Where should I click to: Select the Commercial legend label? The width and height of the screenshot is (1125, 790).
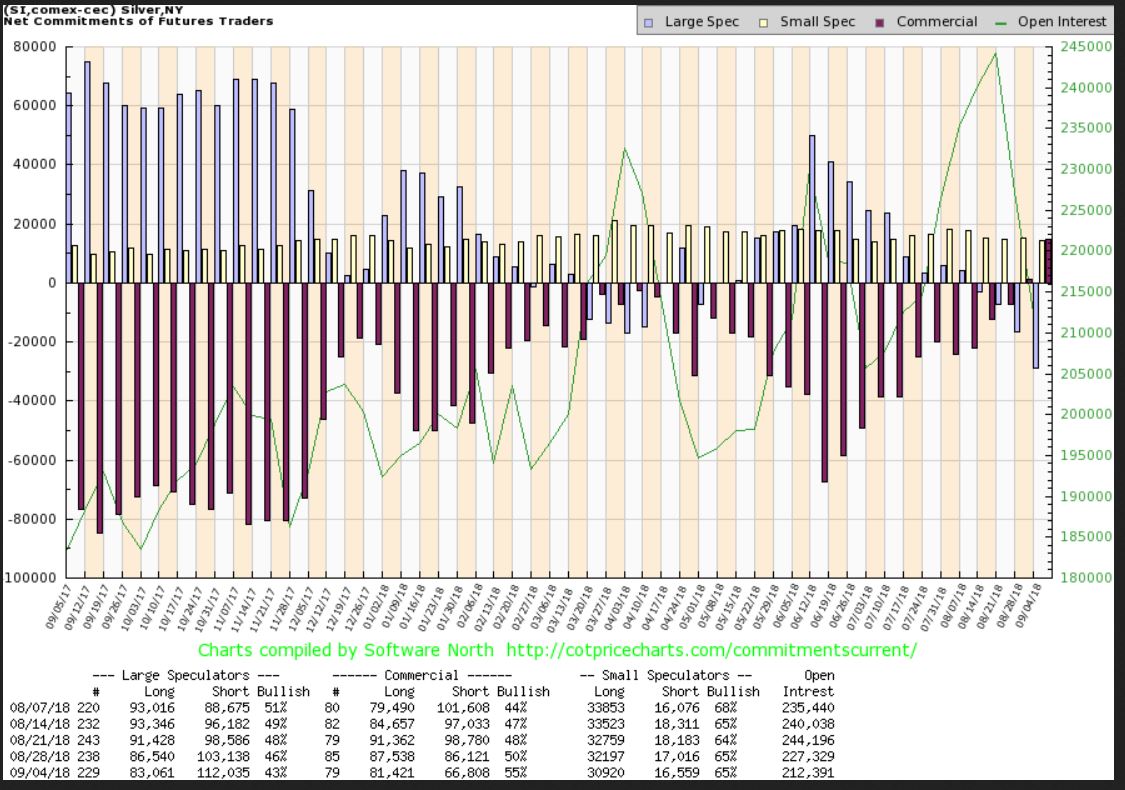click(936, 21)
